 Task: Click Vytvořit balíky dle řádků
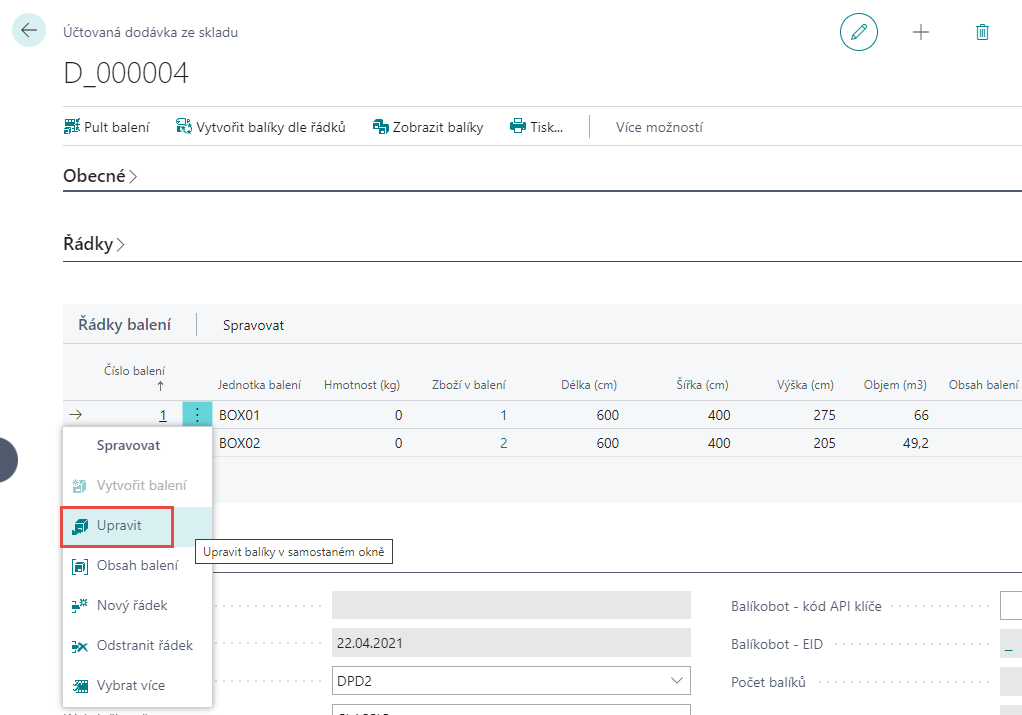[x=260, y=127]
